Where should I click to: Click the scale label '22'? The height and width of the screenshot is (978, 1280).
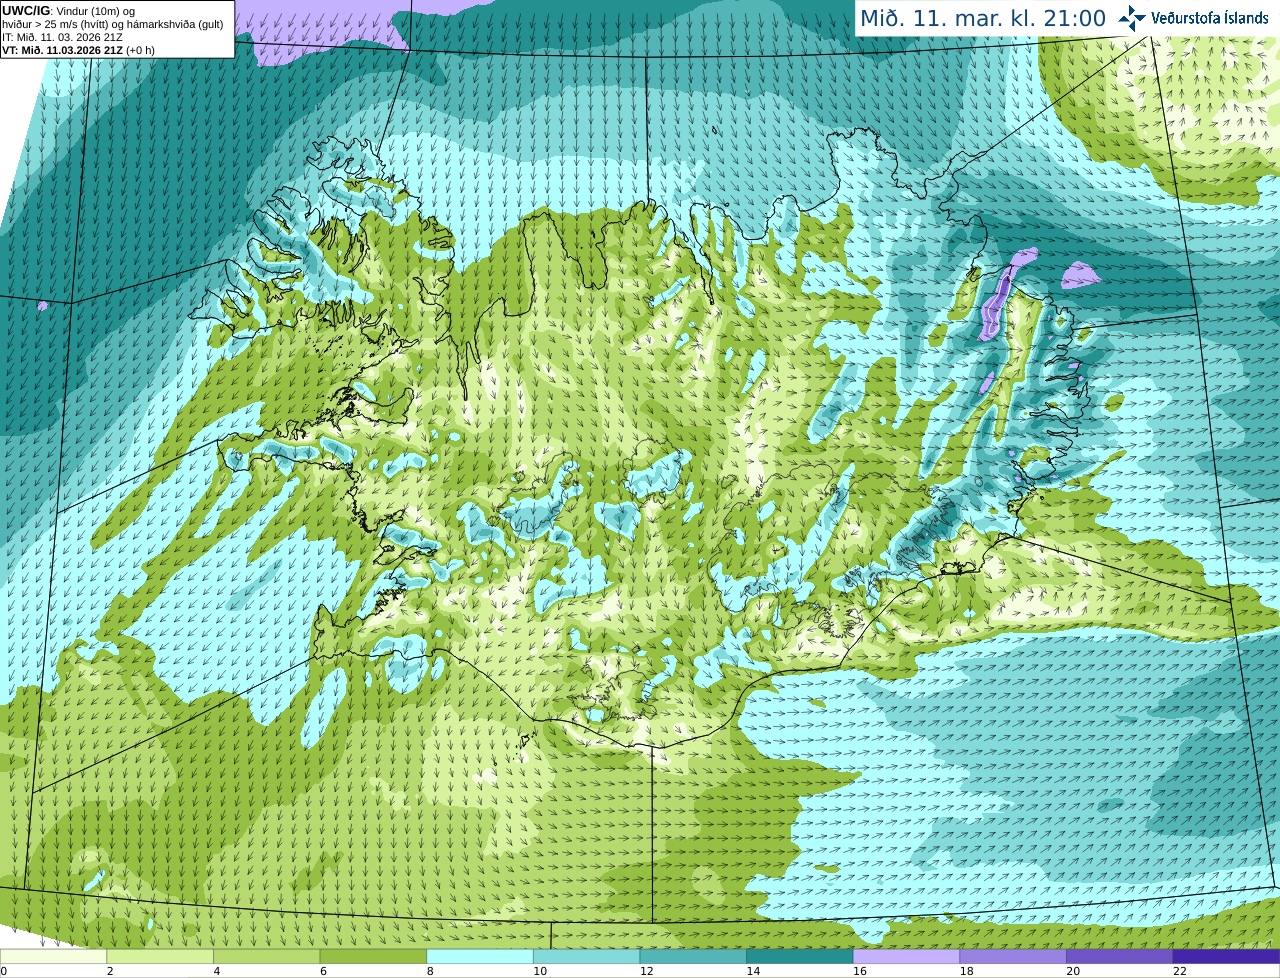click(1180, 971)
